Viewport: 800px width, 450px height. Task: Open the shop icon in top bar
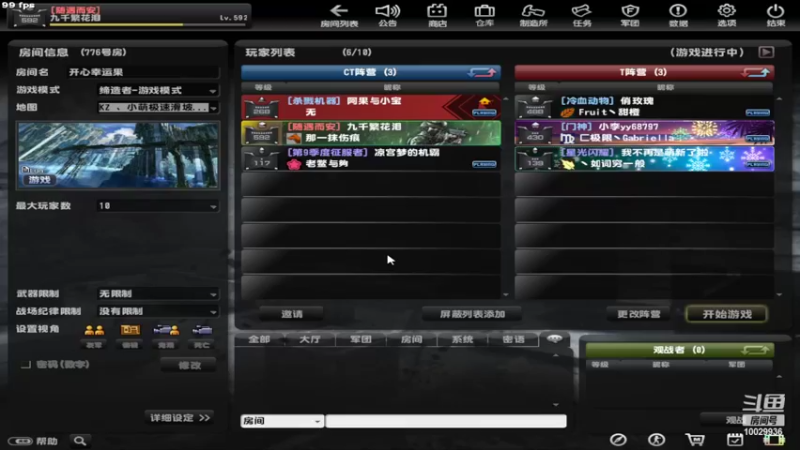[437, 11]
